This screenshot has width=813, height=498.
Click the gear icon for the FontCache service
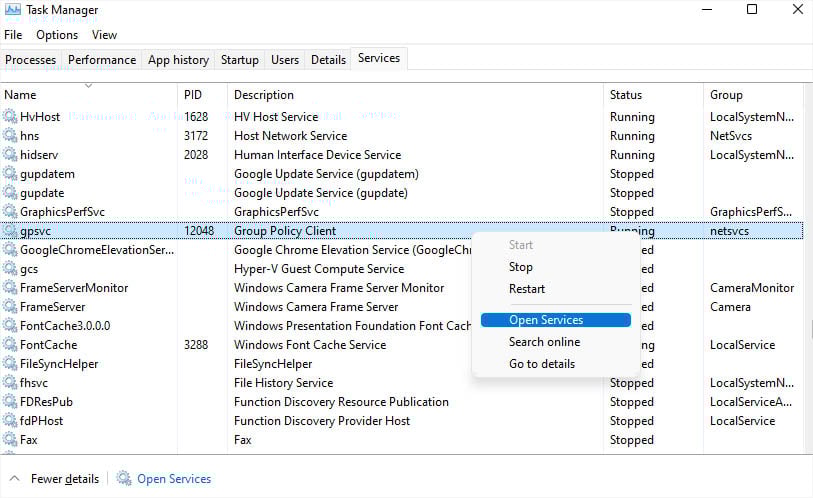10,345
